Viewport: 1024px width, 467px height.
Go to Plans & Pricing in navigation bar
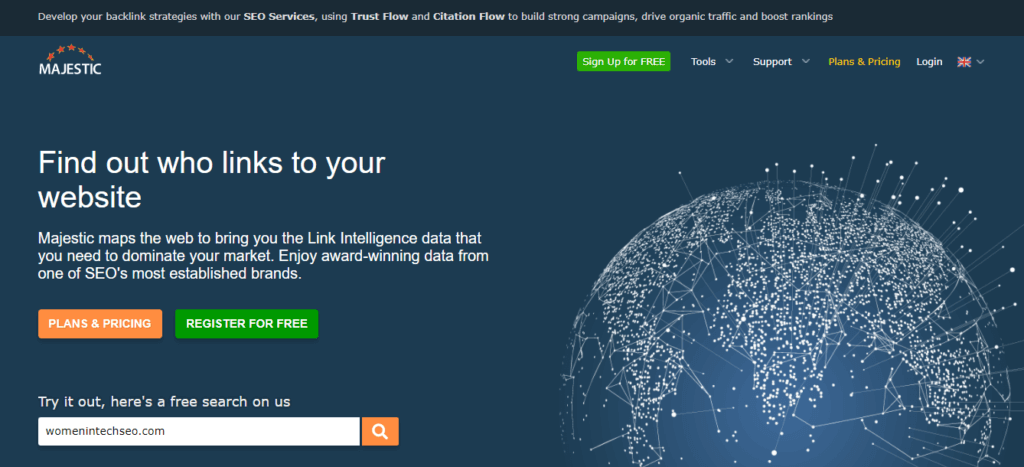[864, 62]
